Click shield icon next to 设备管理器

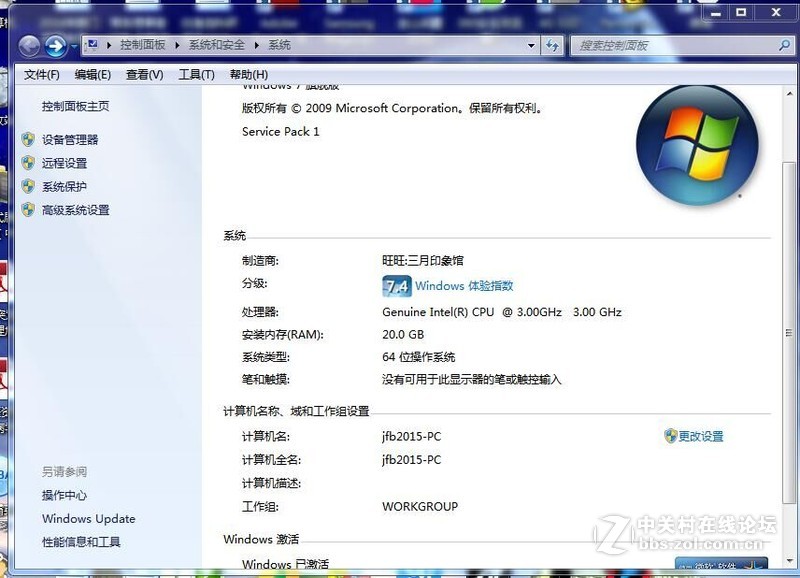point(29,139)
